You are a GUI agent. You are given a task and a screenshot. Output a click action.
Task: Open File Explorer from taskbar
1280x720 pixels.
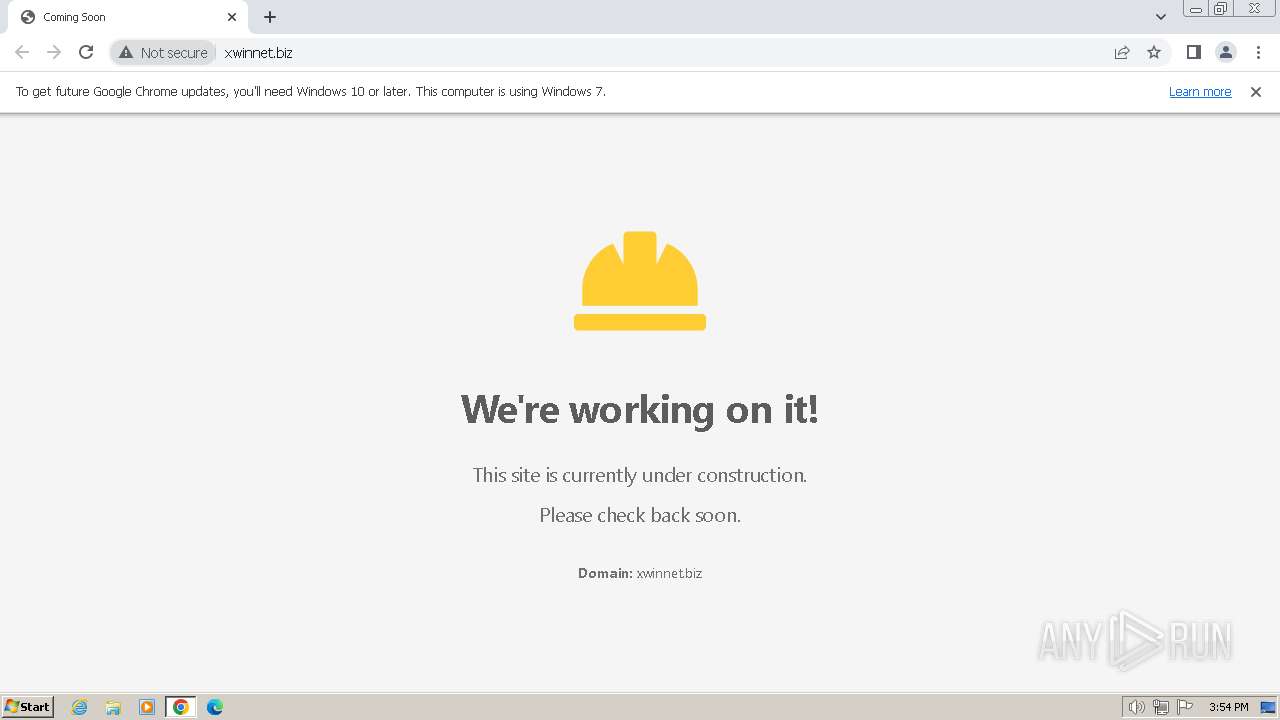[x=113, y=707]
